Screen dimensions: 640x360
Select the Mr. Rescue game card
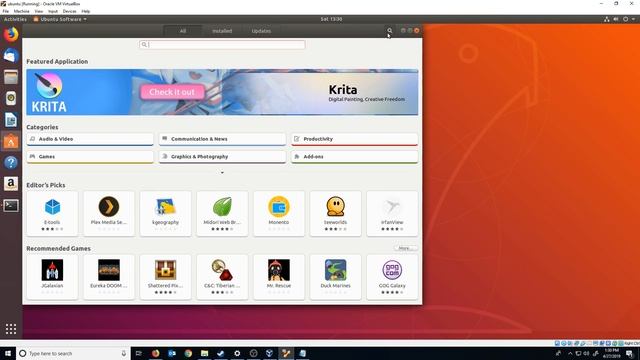tap(279, 277)
